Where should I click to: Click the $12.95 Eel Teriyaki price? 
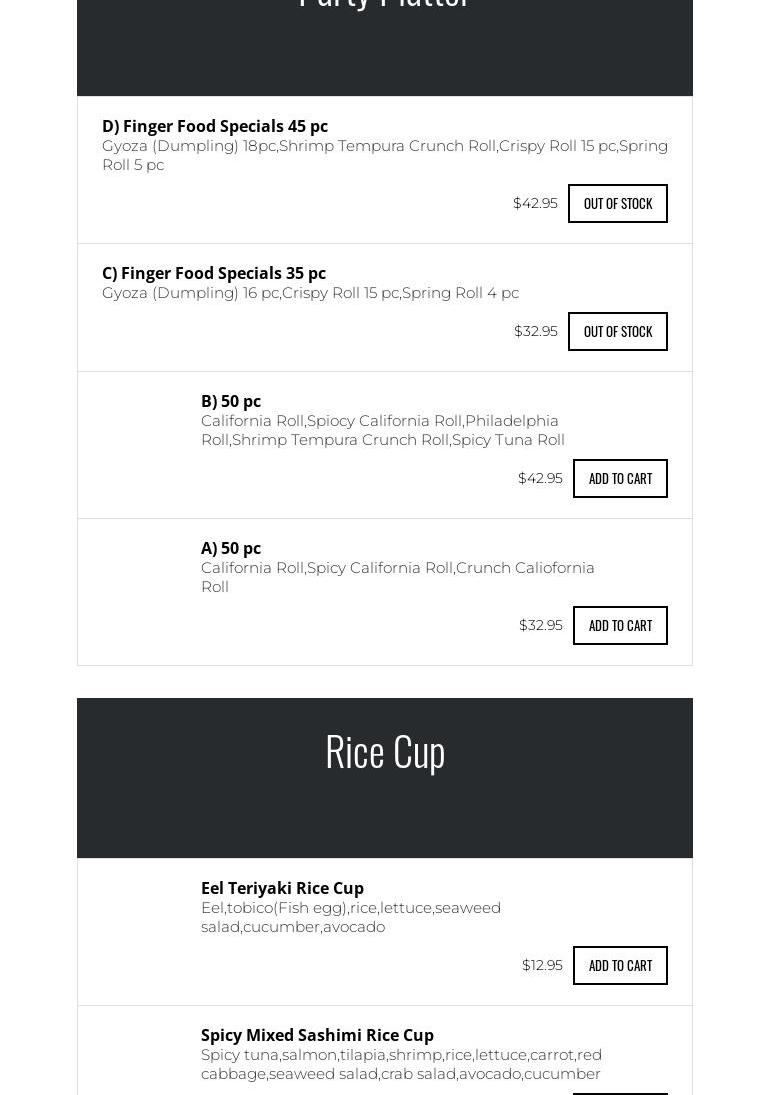coord(542,965)
